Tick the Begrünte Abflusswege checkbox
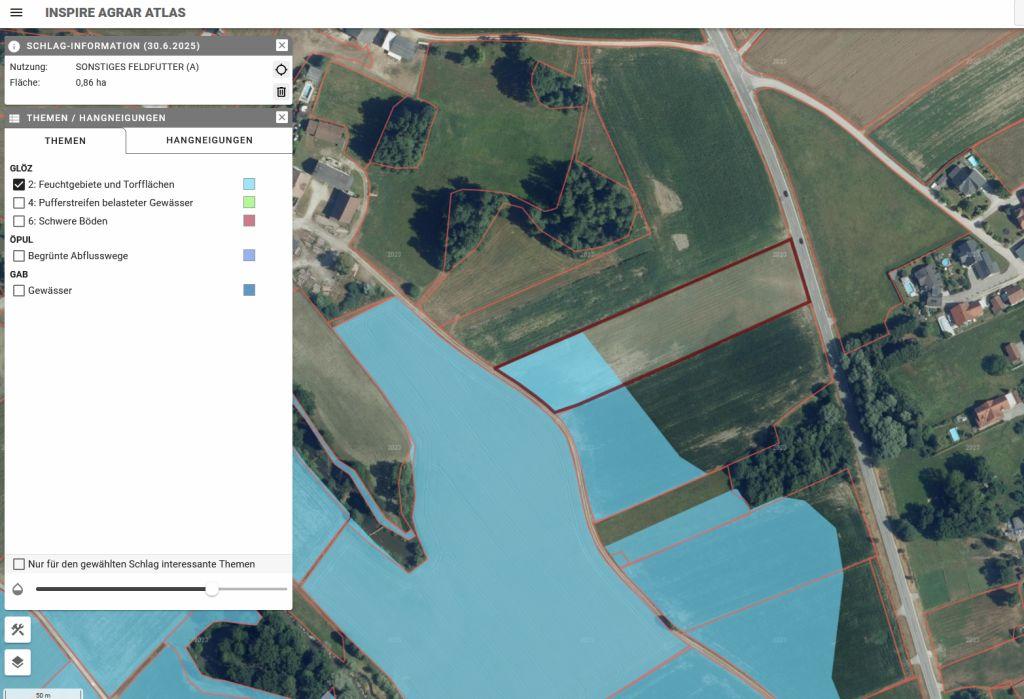This screenshot has width=1024, height=699. (19, 256)
